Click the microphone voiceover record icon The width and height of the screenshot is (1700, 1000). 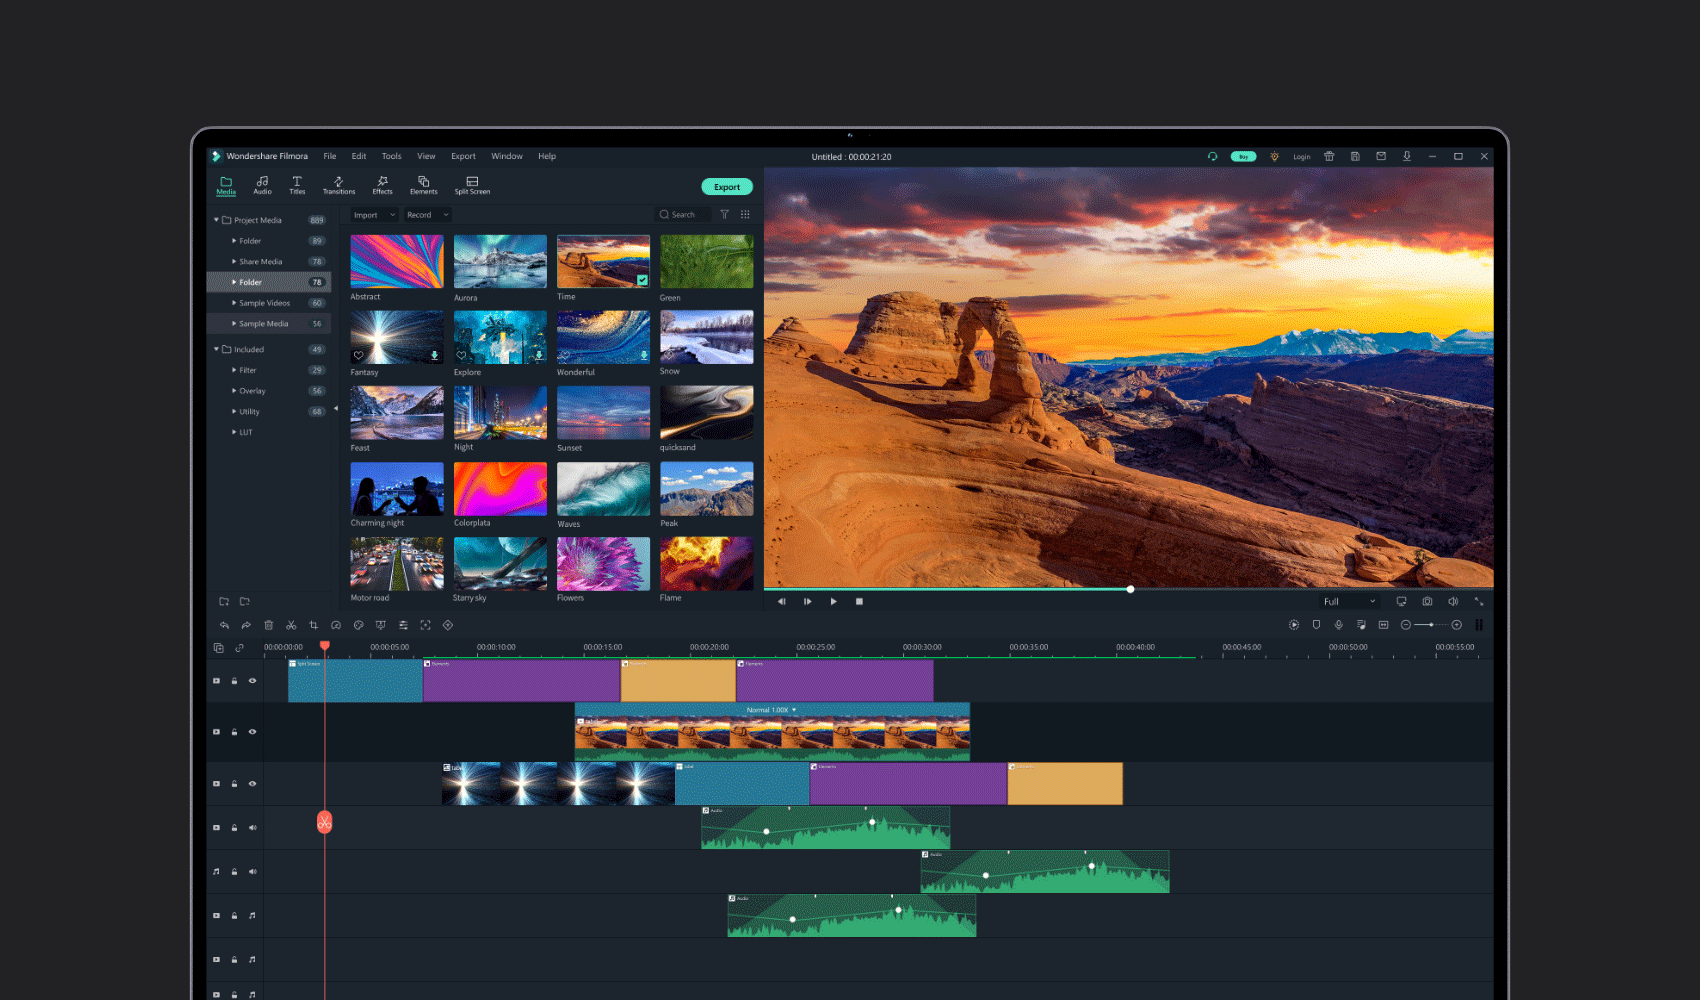pyautogui.click(x=1338, y=625)
